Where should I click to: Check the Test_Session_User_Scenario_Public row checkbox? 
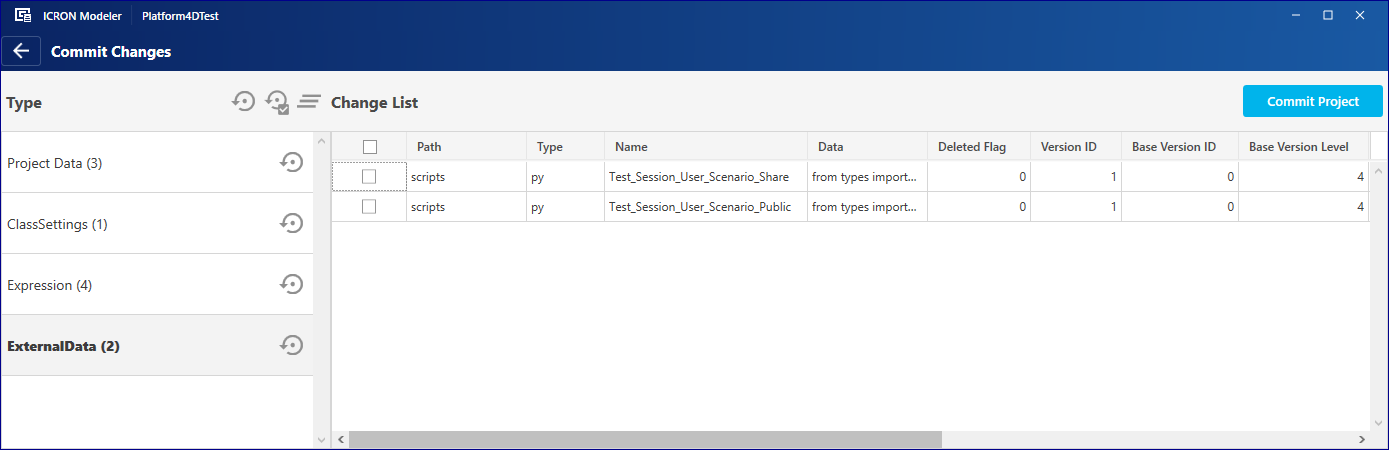[x=369, y=206]
